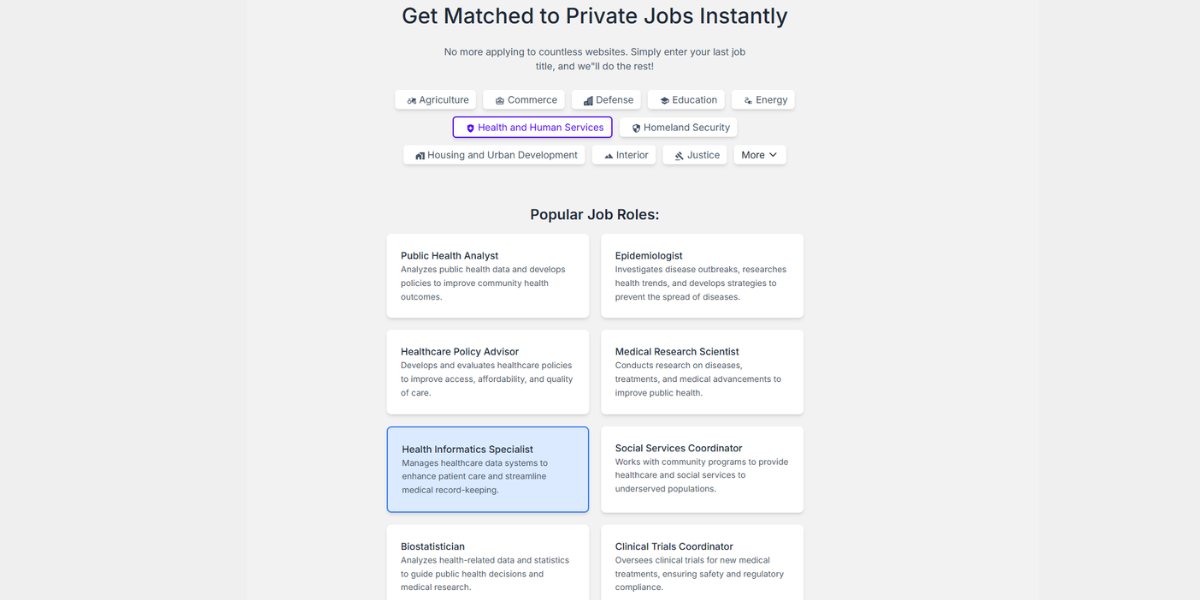Click the highlighted Health Informatics Specialist card
Image resolution: width=1200 pixels, height=600 pixels.
click(488, 469)
